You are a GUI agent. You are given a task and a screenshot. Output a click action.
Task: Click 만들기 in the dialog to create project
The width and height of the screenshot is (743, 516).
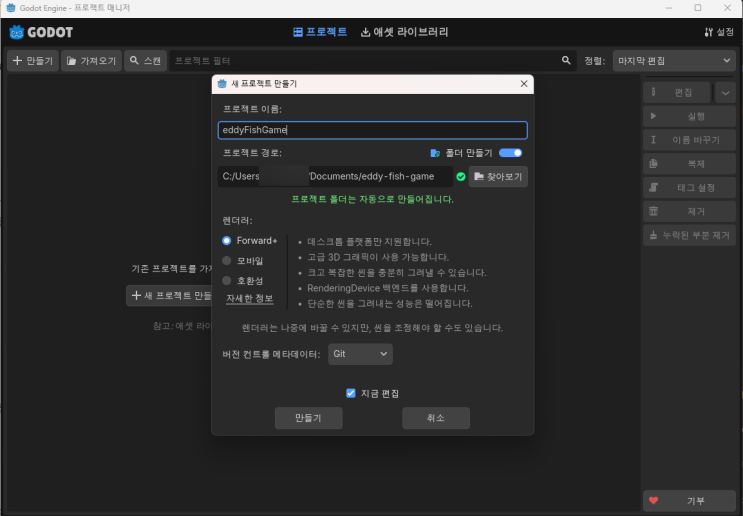308,418
